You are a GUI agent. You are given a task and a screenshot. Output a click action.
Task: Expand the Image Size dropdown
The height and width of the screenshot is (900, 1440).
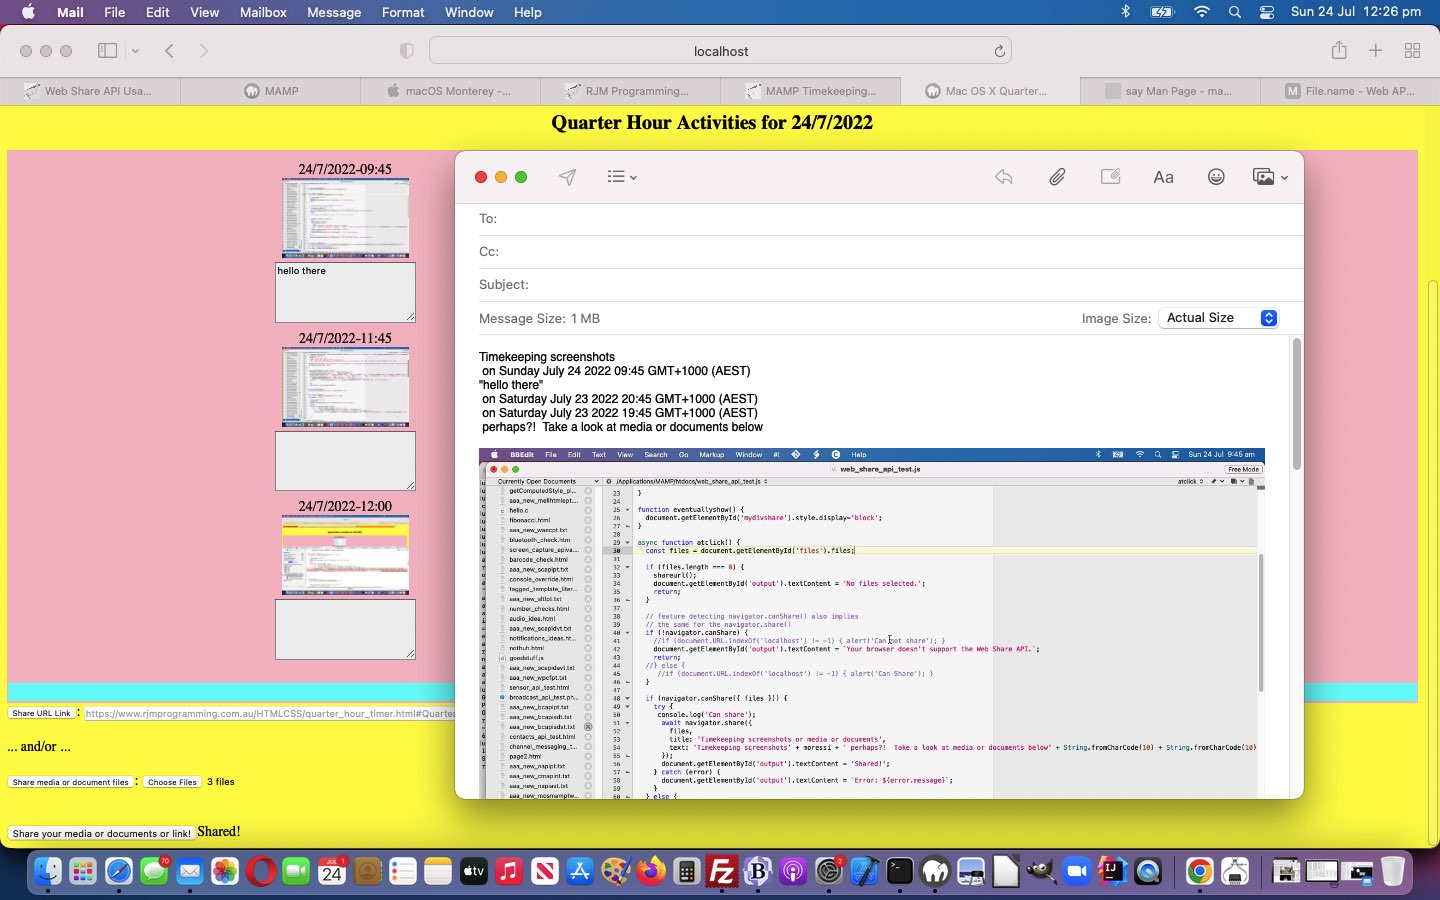1218,318
